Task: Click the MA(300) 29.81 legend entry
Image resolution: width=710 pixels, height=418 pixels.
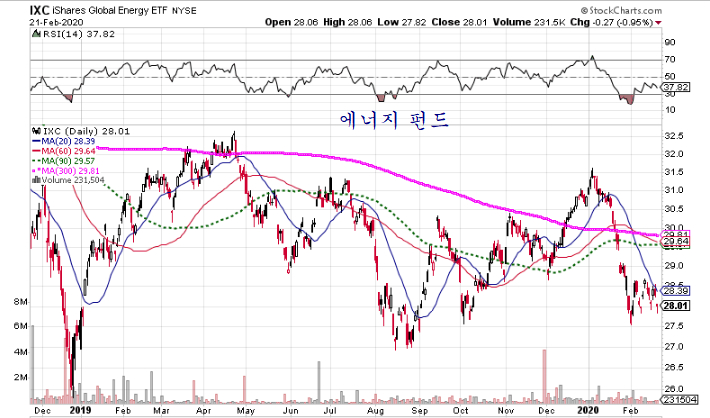Action: (65, 171)
